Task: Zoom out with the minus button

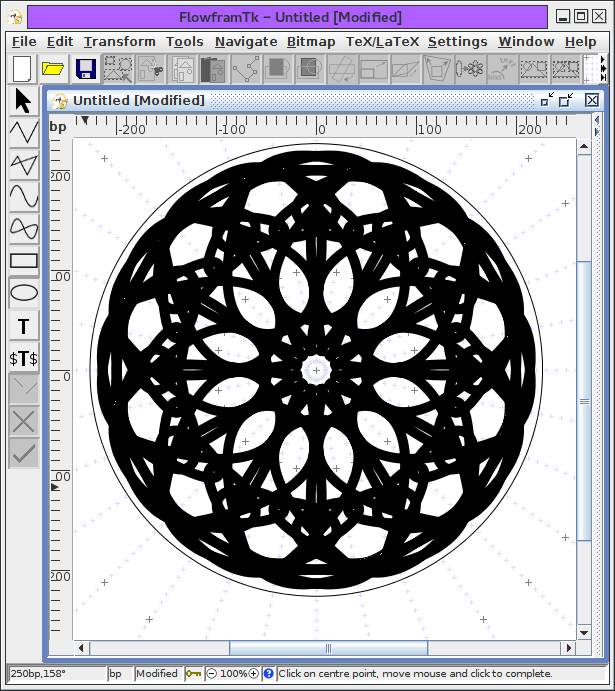Action: coord(212,673)
